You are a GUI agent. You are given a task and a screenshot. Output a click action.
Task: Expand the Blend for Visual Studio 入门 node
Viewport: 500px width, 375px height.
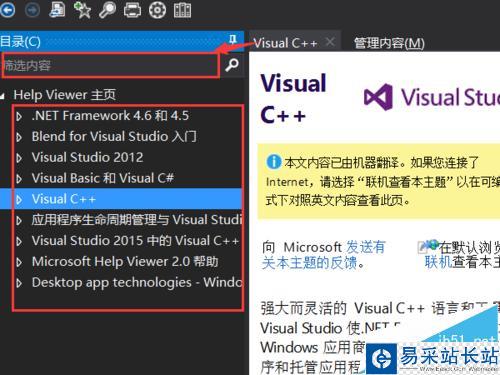click(19, 137)
